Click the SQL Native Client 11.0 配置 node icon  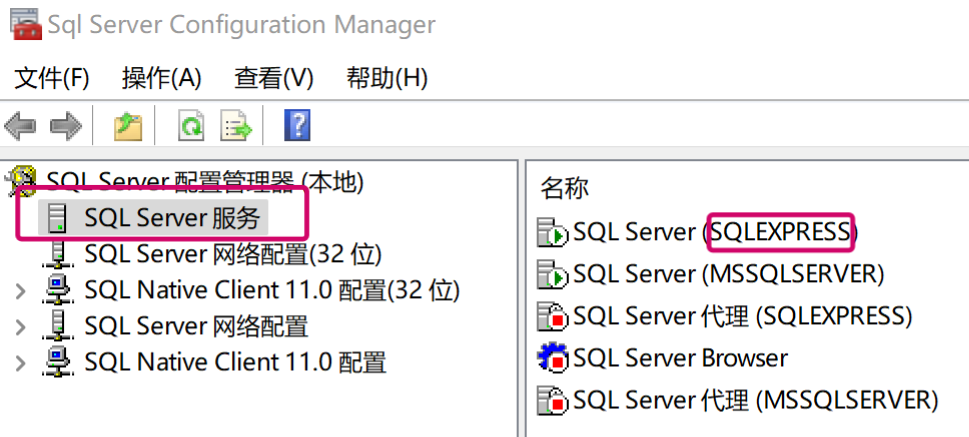click(x=57, y=362)
